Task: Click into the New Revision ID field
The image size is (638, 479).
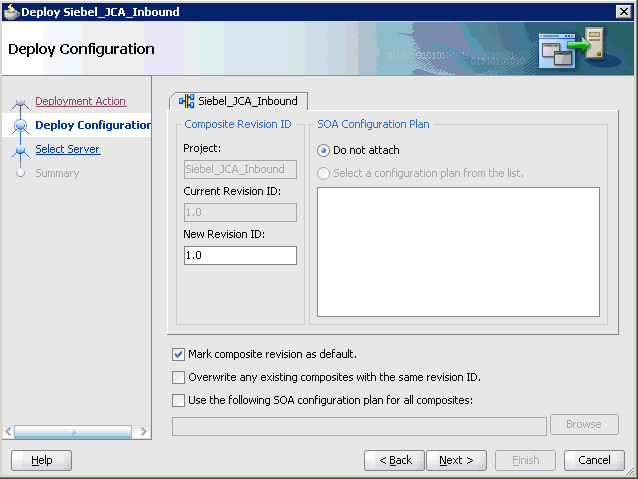Action: [x=240, y=256]
